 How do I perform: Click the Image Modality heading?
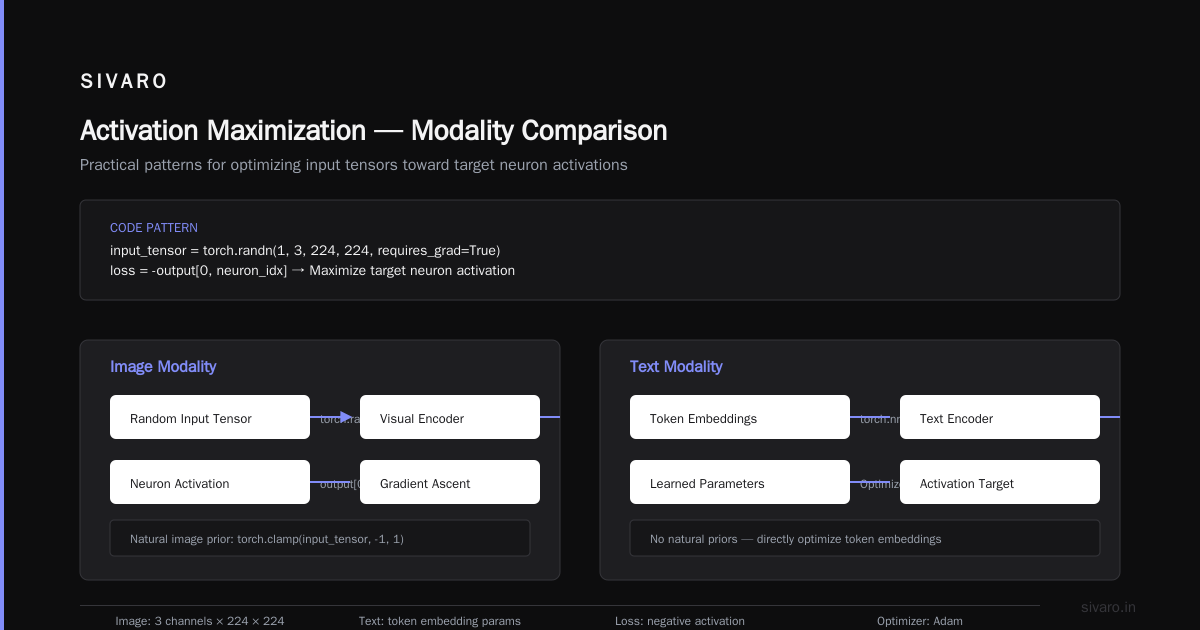163,367
